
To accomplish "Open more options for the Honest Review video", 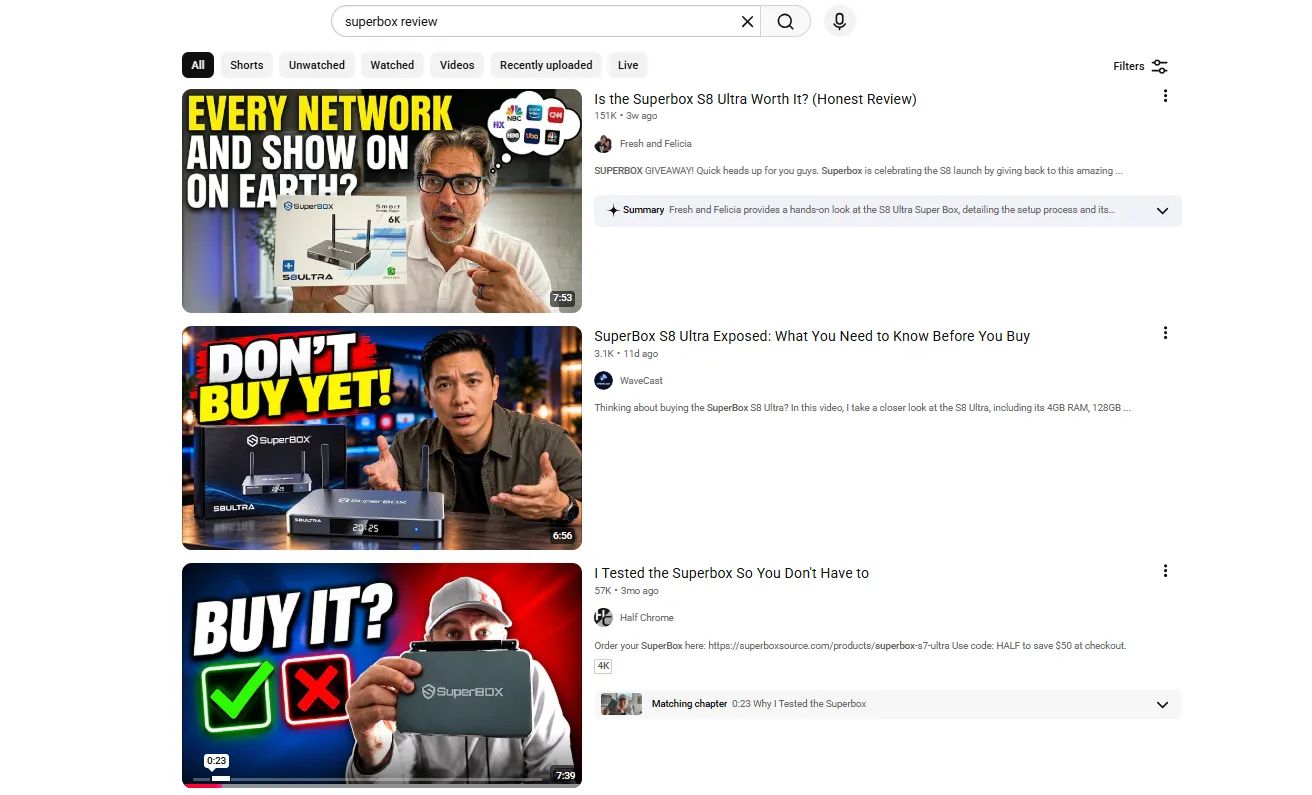I will tap(1165, 96).
